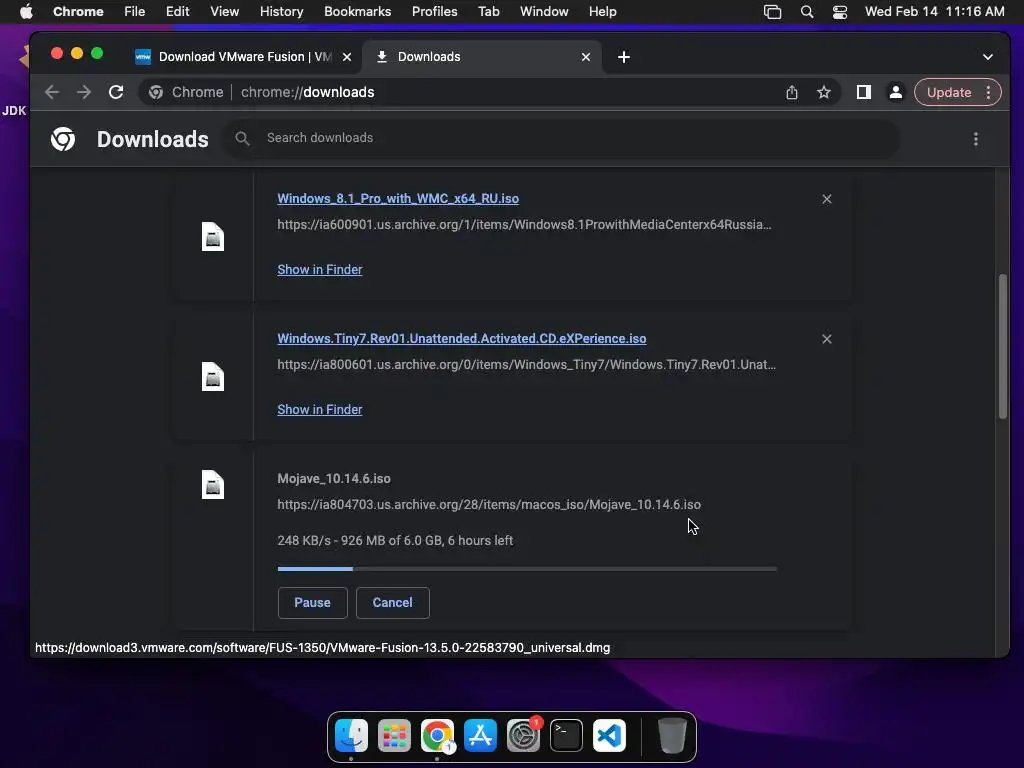
Task: Open Finder from the Dock
Action: pyautogui.click(x=351, y=736)
